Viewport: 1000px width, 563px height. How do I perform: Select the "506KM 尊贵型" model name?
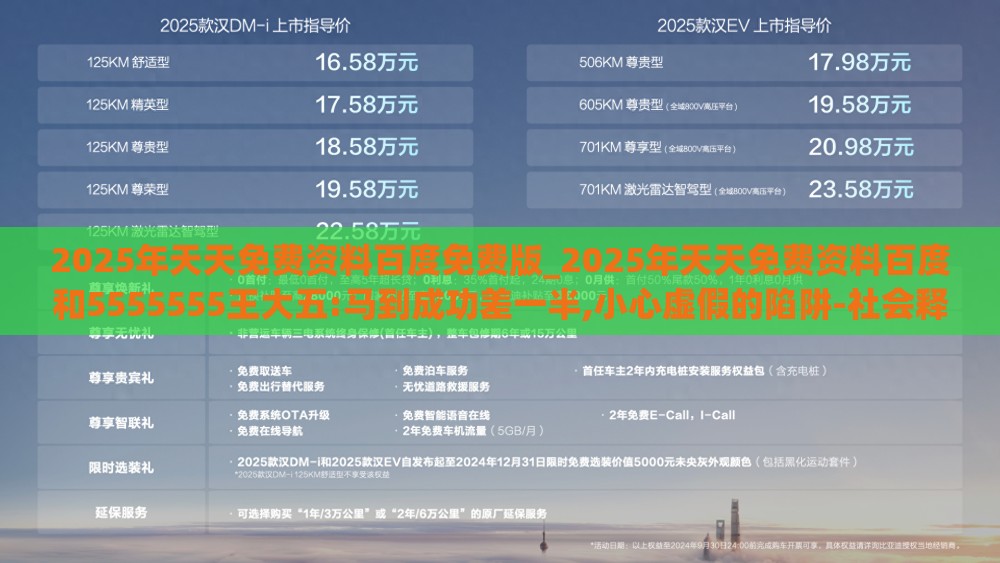(x=621, y=62)
